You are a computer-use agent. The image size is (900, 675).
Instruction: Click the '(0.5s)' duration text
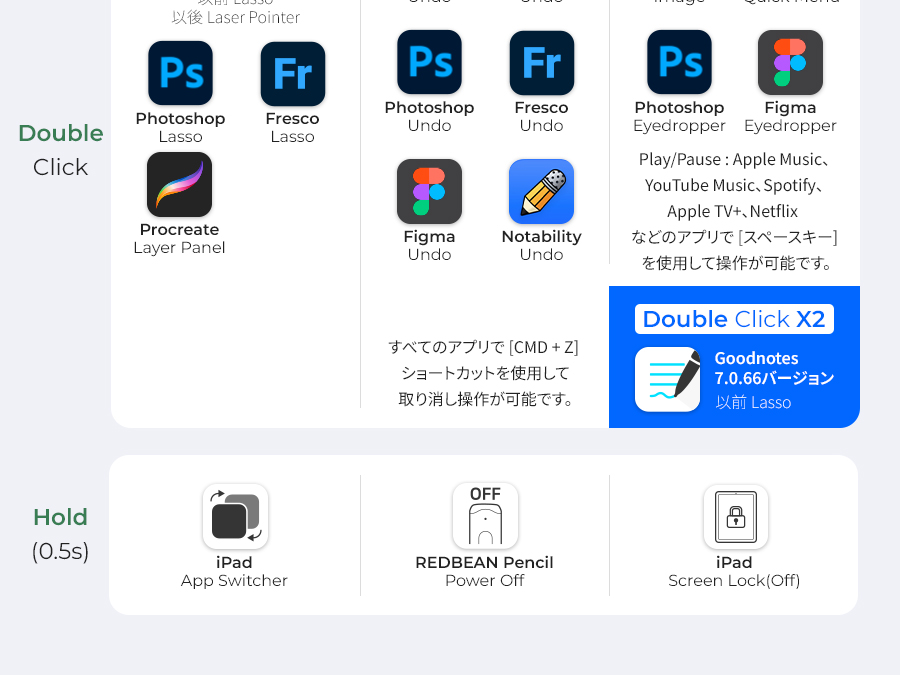[x=60, y=551]
